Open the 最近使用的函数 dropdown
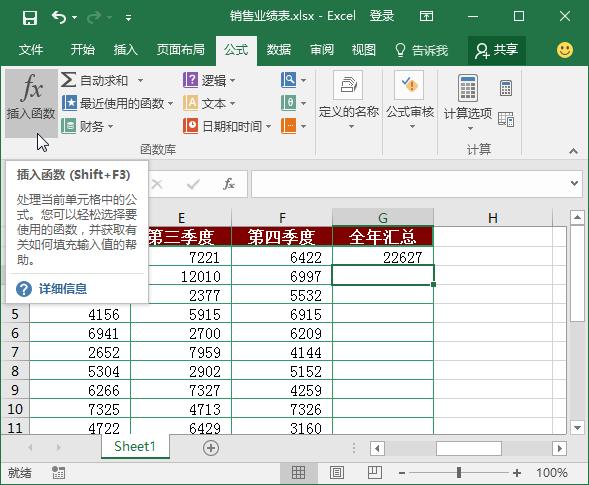This screenshot has width=589, height=485. click(x=117, y=103)
